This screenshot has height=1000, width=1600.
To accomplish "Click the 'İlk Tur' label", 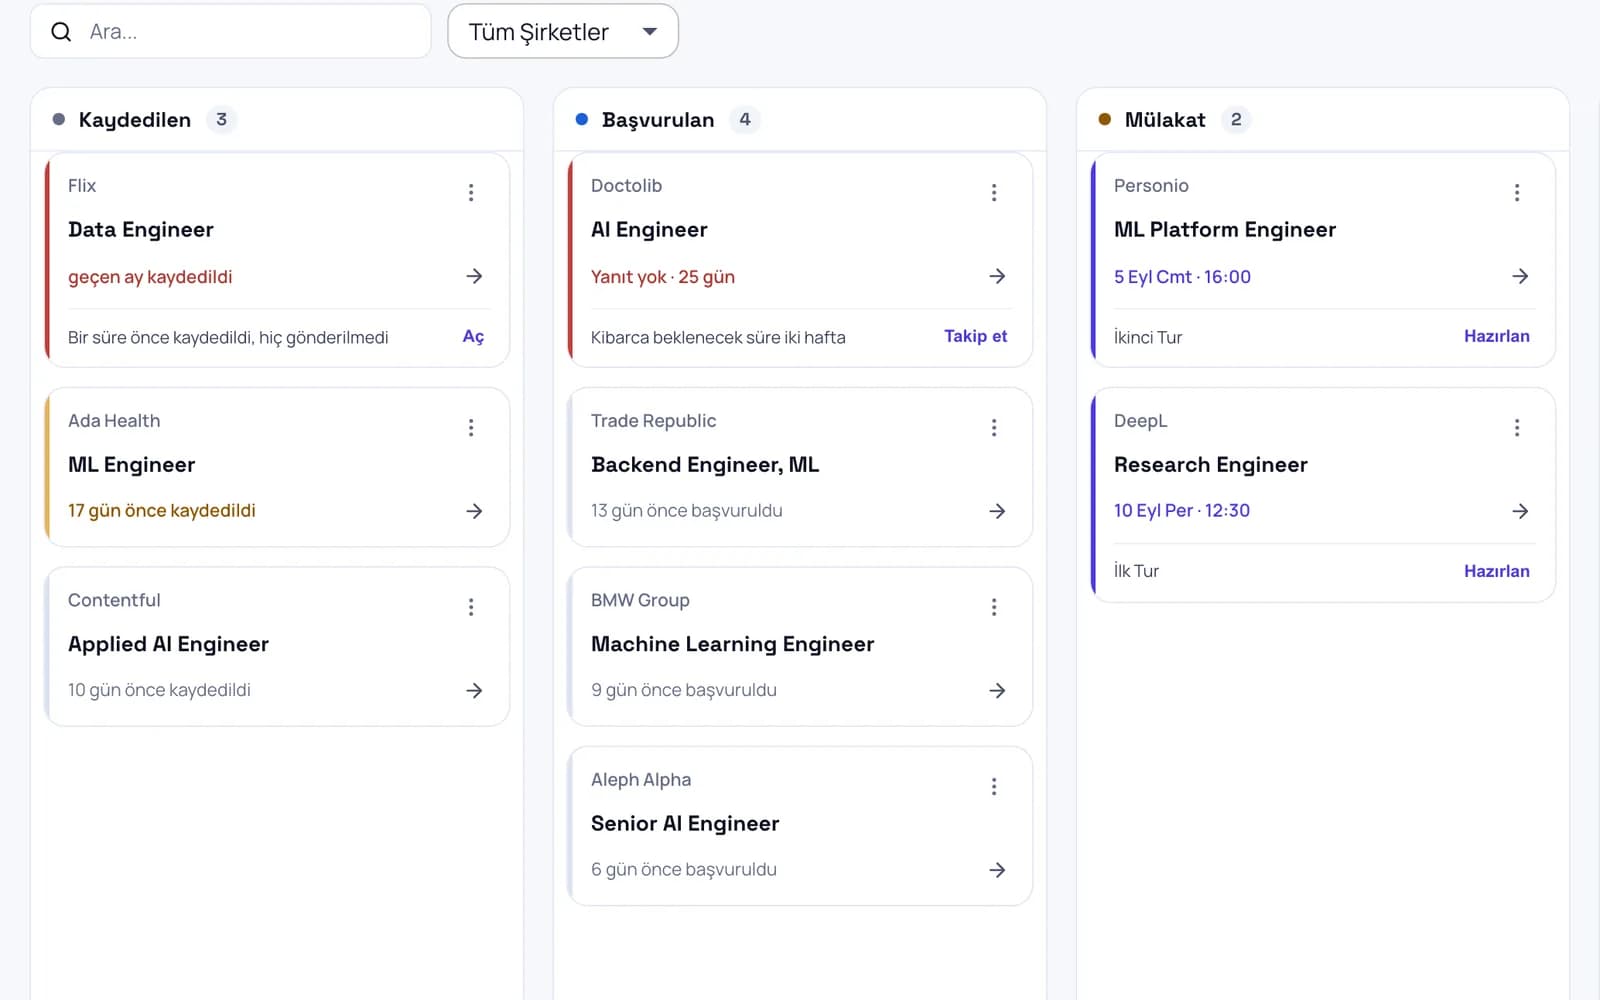I will [1136, 571].
